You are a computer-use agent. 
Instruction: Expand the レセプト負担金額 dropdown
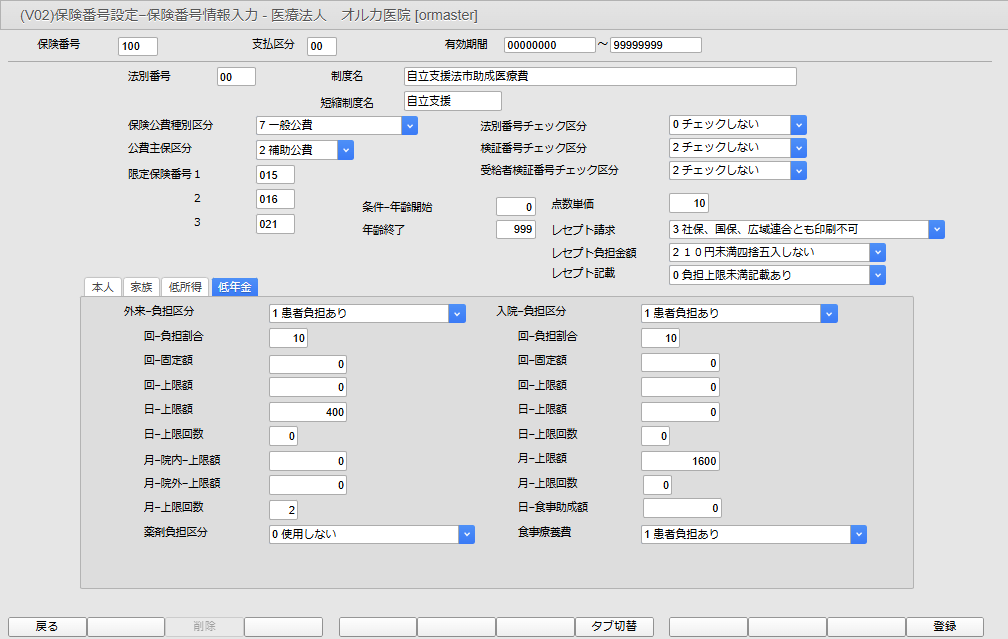877,251
